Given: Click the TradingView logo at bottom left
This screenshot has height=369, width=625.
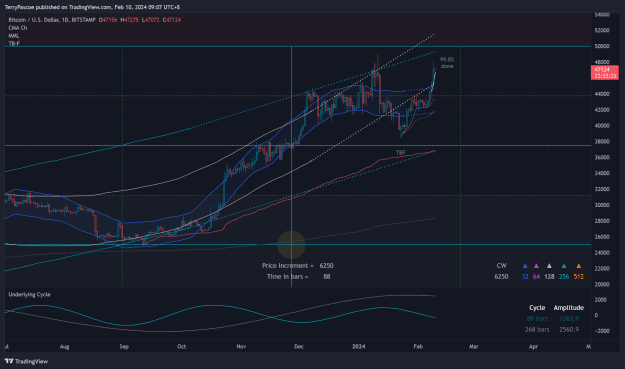Looking at the screenshot, I should point(26,361).
